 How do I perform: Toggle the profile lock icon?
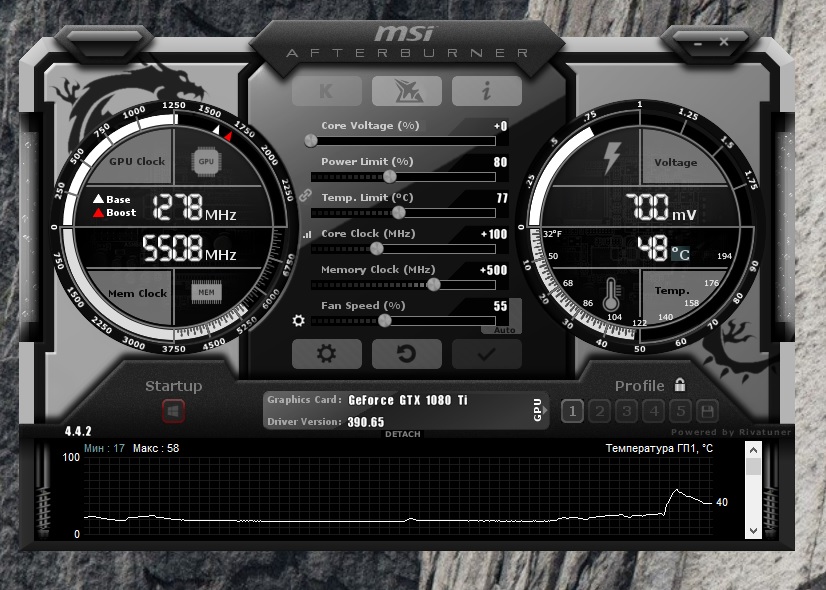[x=680, y=385]
